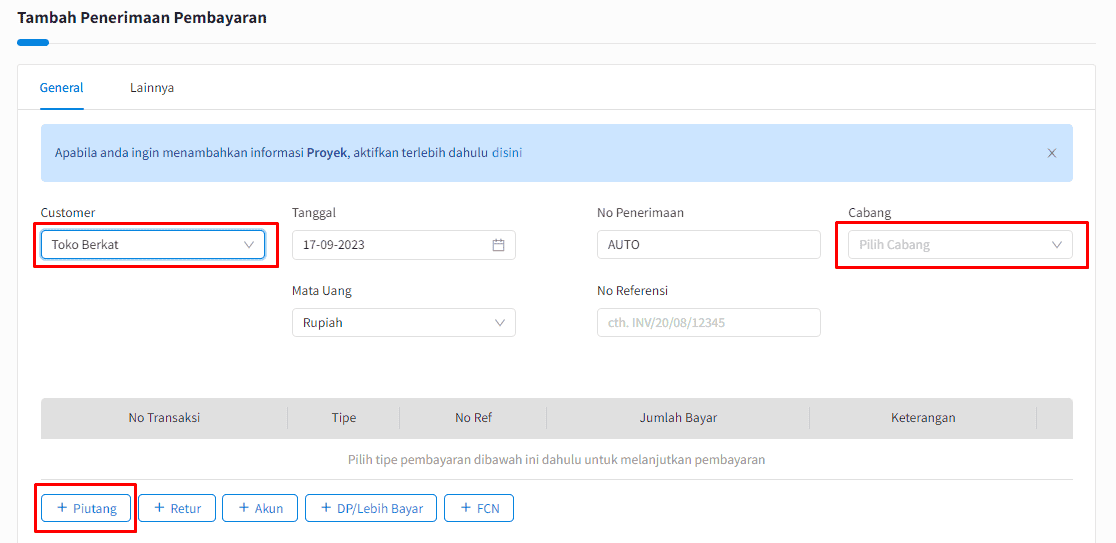The width and height of the screenshot is (1116, 543).
Task: Select the Keterangan column header
Action: pyautogui.click(x=922, y=418)
